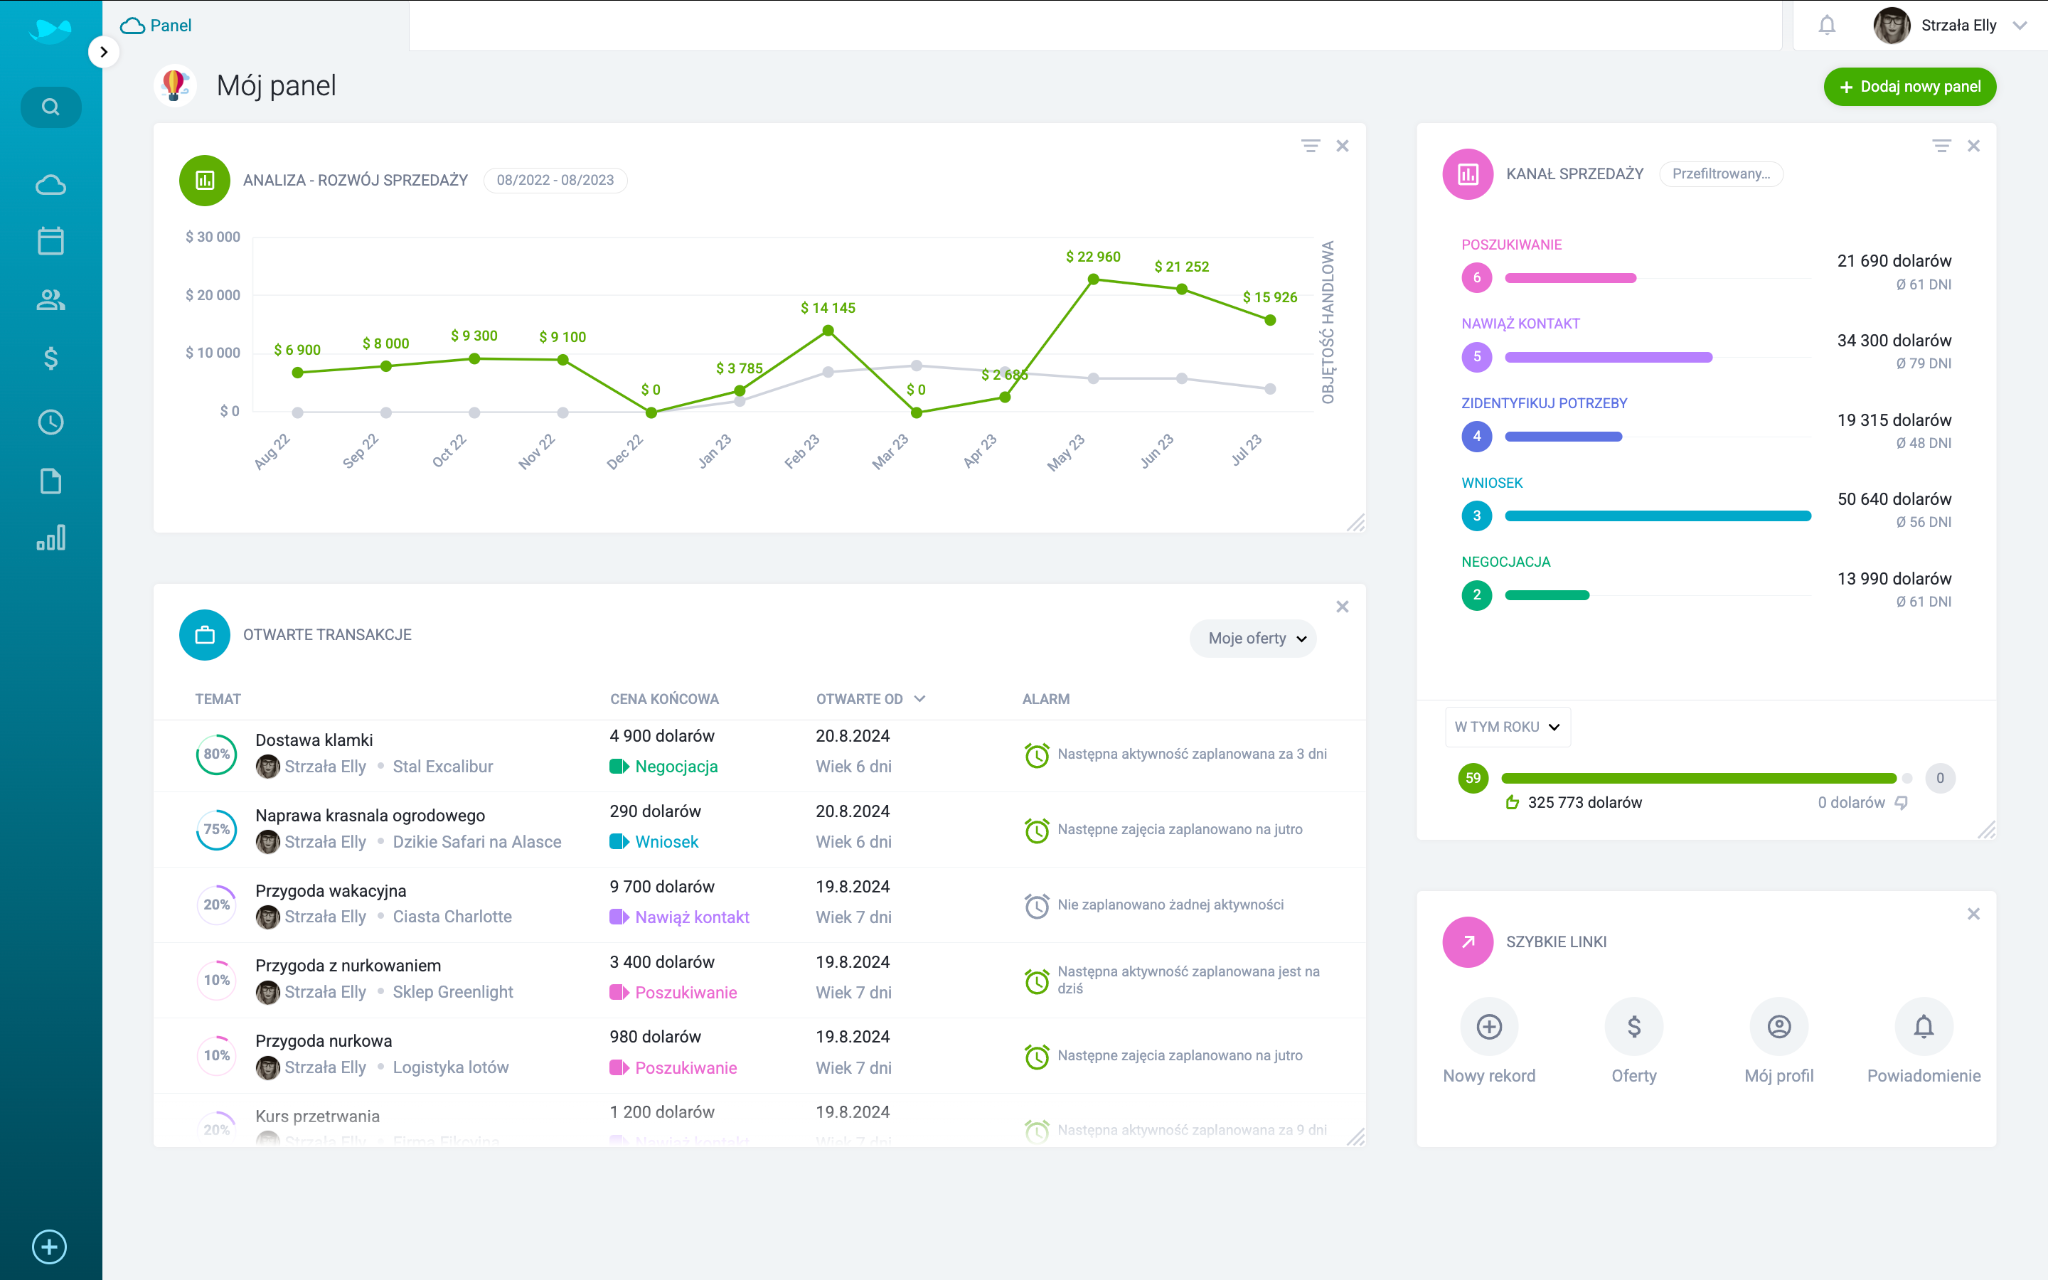Viewport: 2048px width, 1280px height.
Task: Select the activities clock icon in sidebar
Action: click(x=49, y=421)
